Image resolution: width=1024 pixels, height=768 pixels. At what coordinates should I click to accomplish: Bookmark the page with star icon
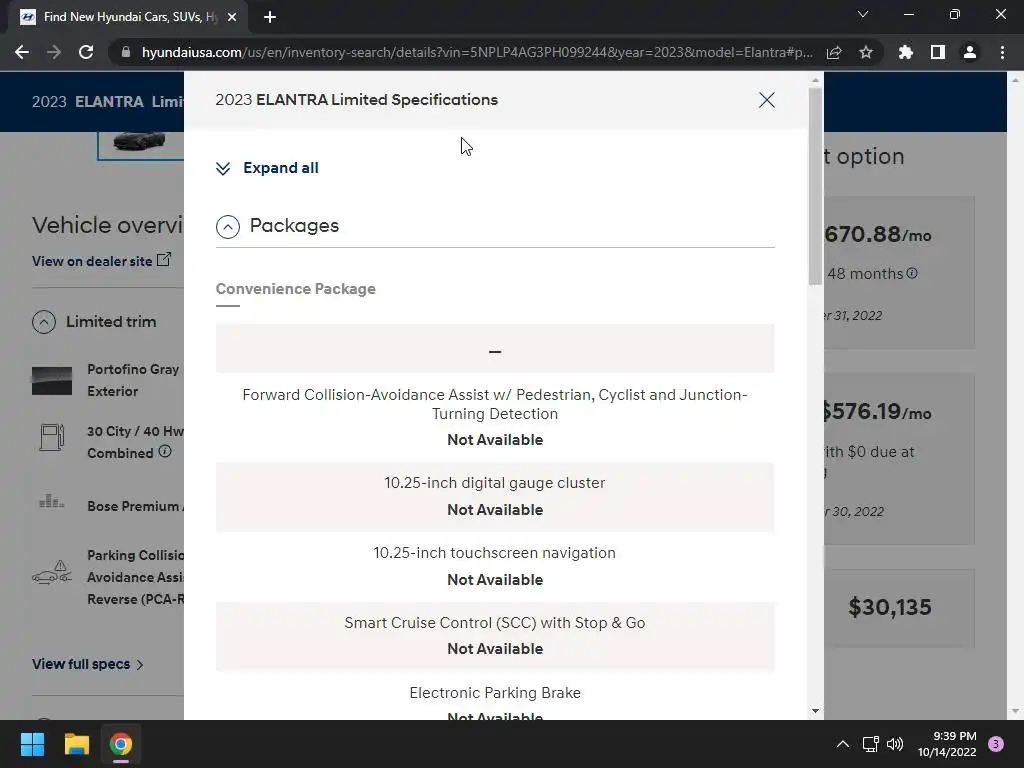click(866, 52)
